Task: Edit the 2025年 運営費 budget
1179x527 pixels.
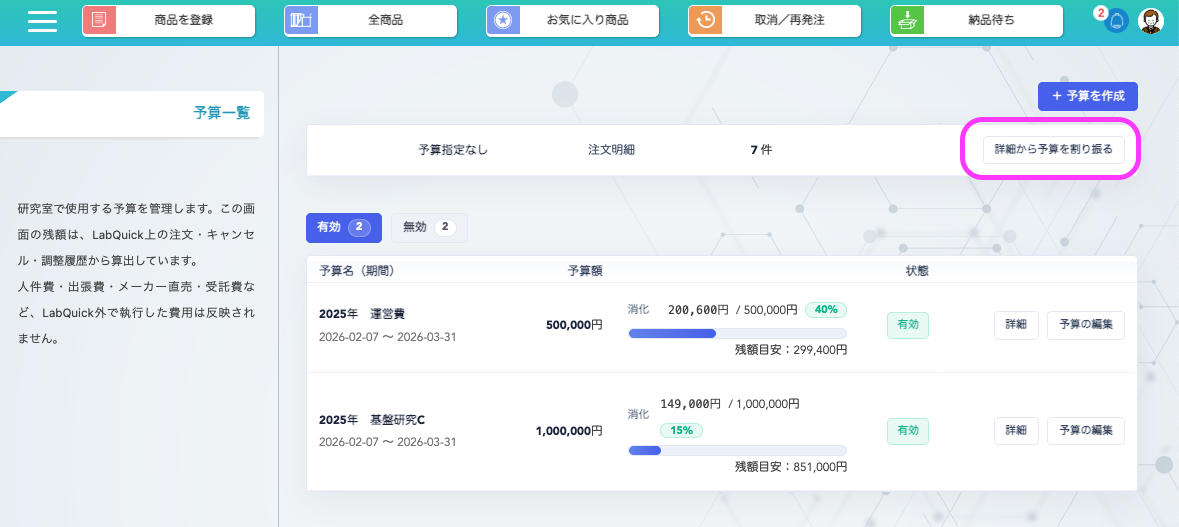Action: [1085, 325]
